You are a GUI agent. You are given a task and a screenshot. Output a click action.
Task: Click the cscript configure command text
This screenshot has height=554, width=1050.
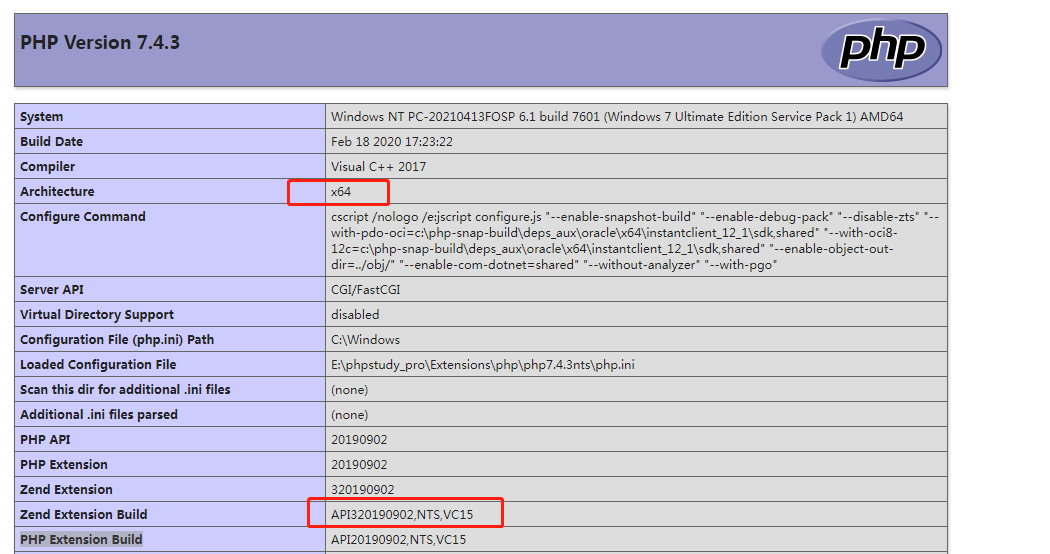(635, 240)
